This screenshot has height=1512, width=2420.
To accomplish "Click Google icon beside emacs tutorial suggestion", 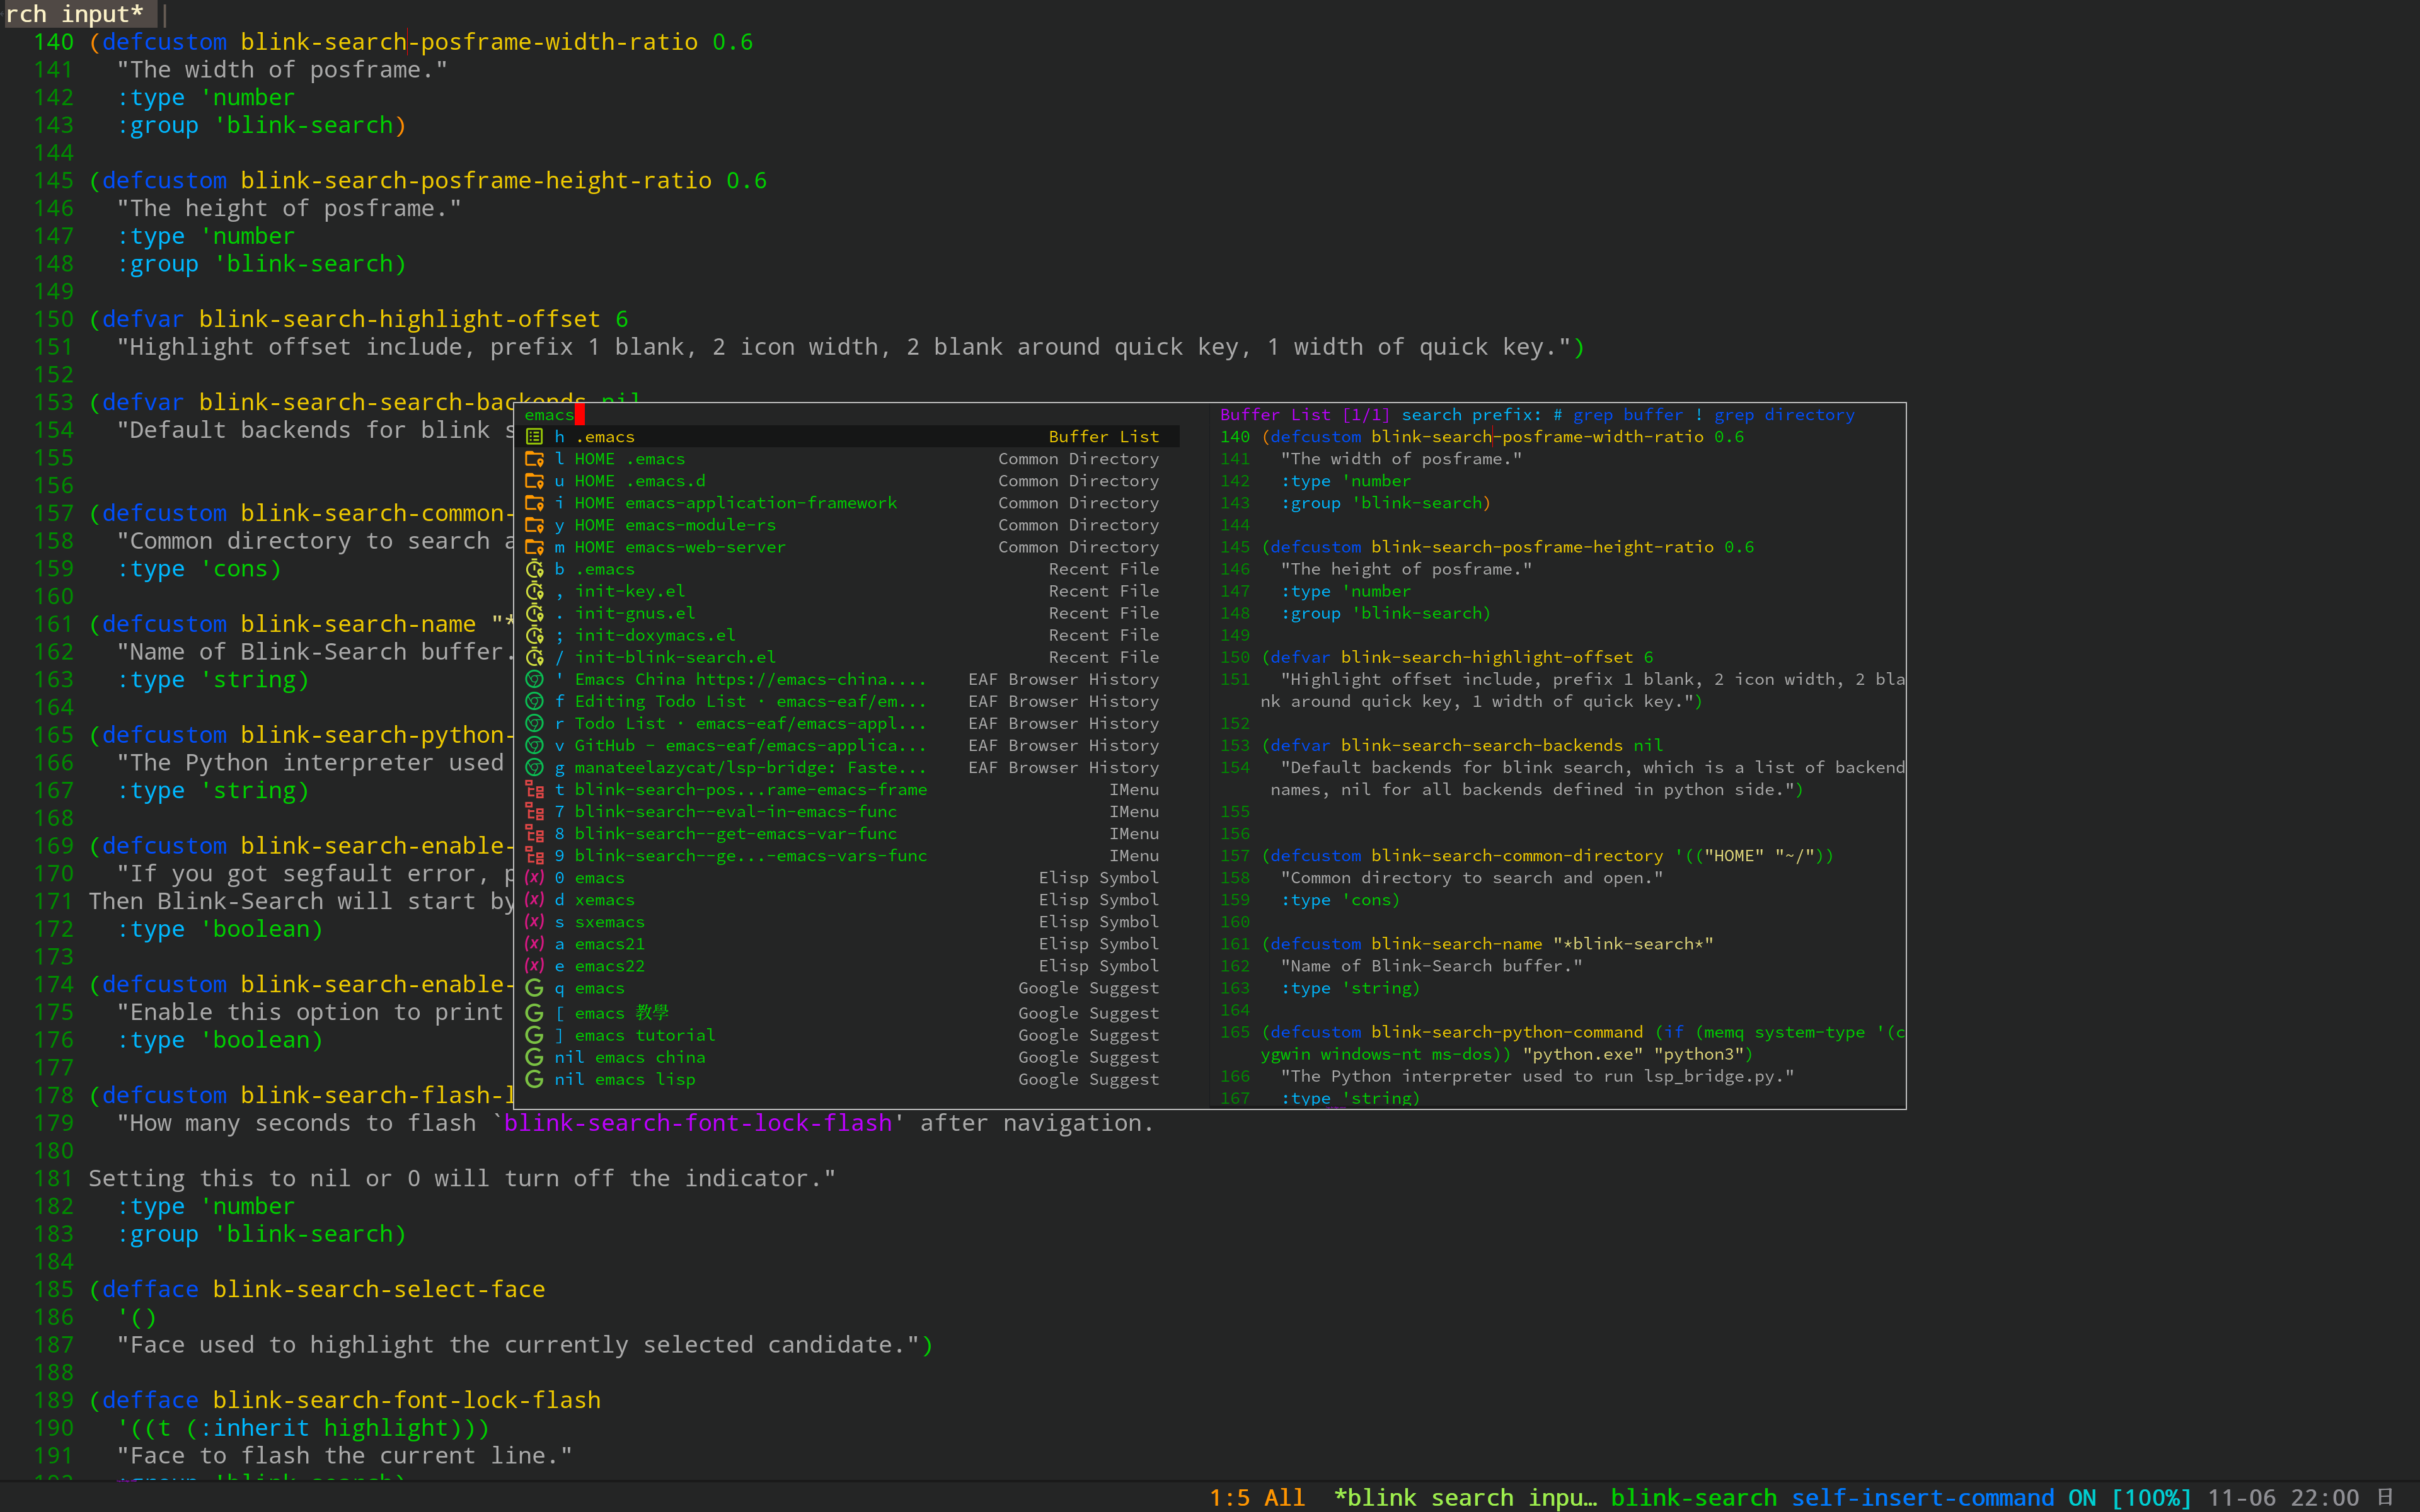I will (x=534, y=1035).
